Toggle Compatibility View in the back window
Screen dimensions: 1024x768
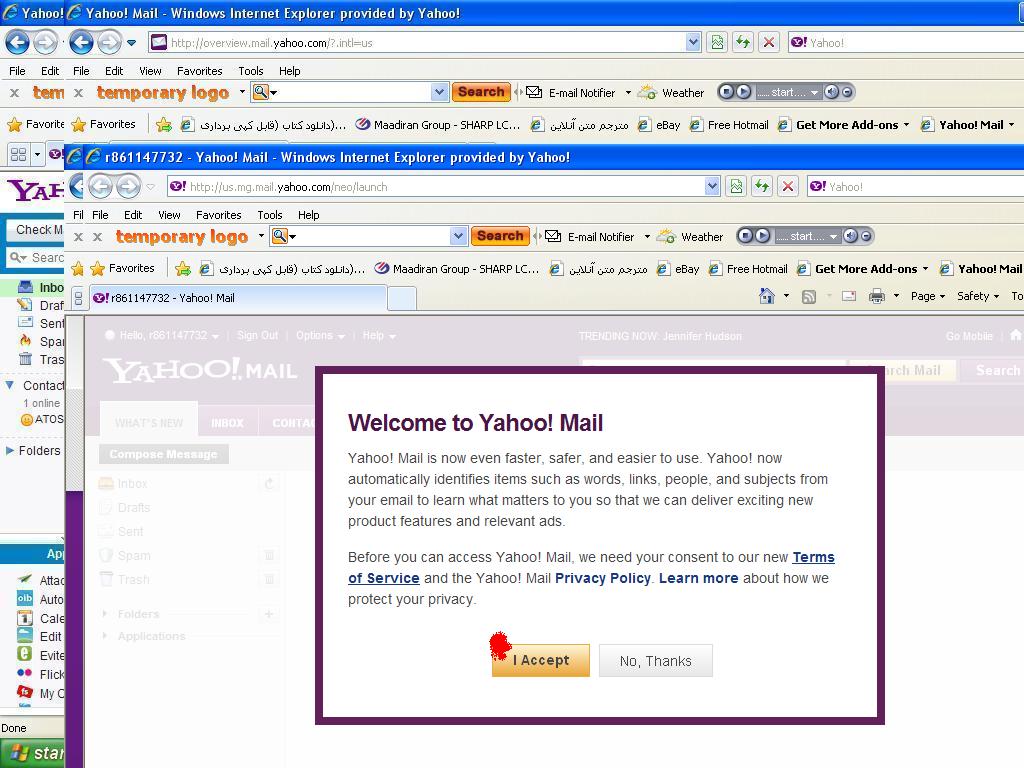[x=717, y=42]
